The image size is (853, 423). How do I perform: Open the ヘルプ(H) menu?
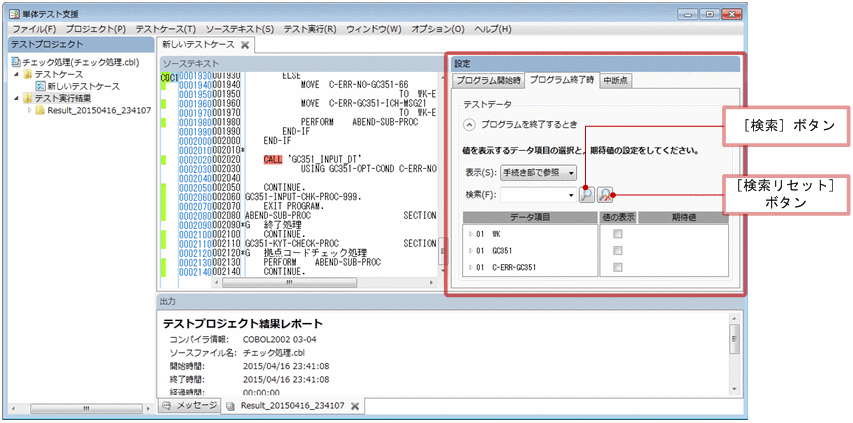tap(493, 29)
